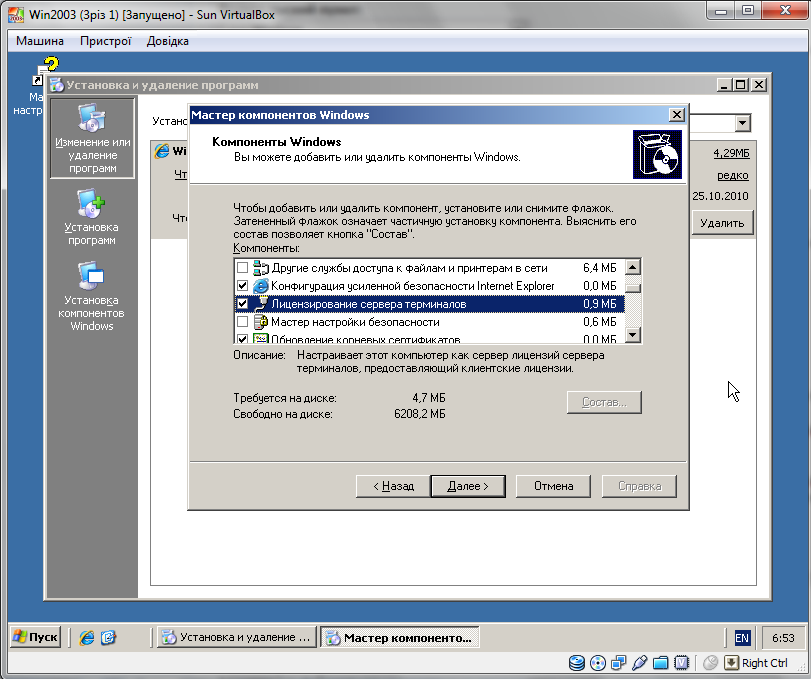Click the Internet Explorer security configuration component icon

click(x=261, y=285)
